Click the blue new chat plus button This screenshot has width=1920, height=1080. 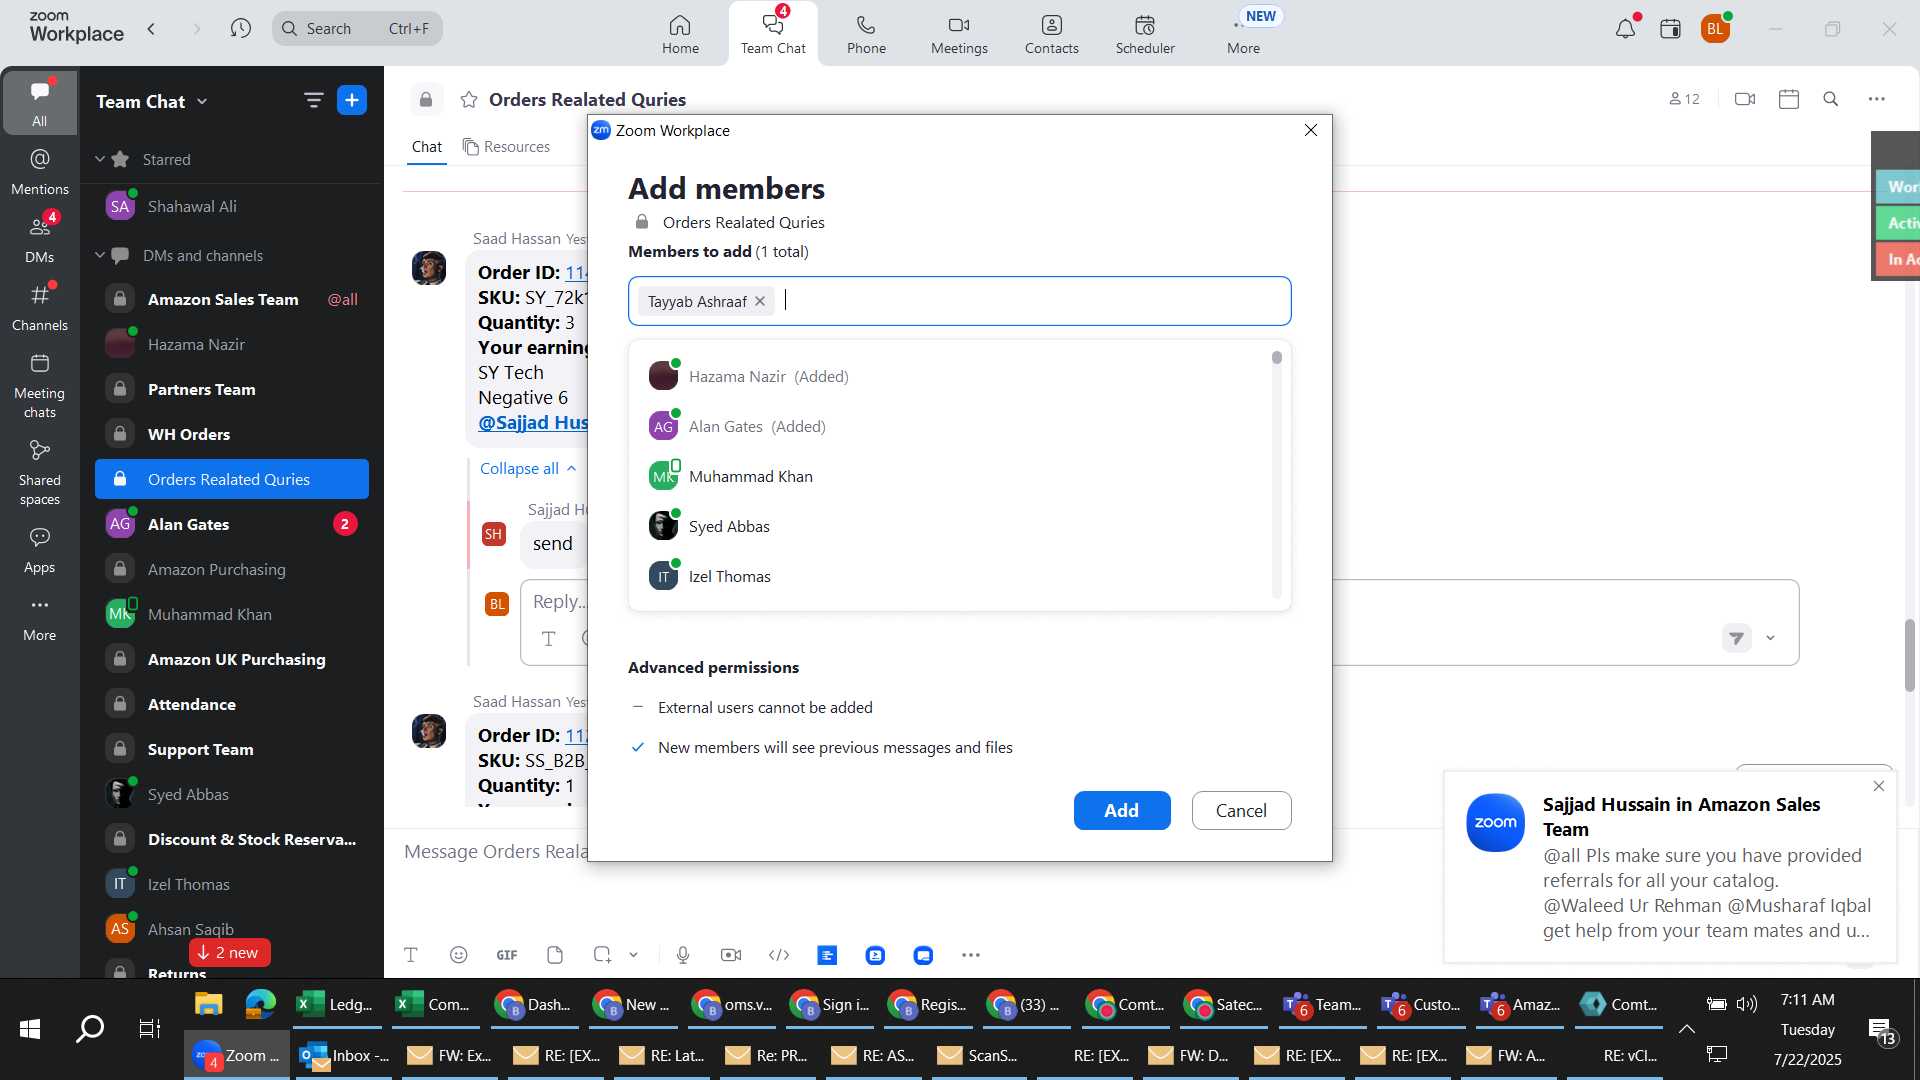[352, 100]
